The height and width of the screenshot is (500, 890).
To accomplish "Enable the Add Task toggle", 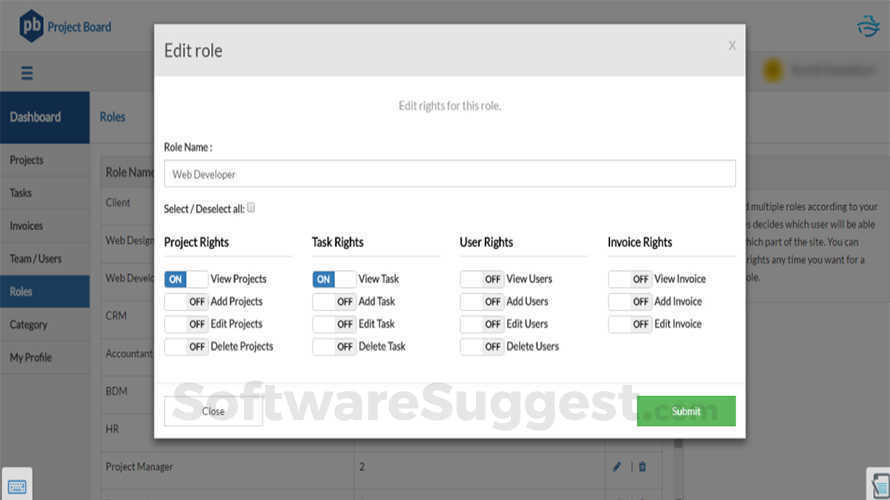I will [x=334, y=301].
